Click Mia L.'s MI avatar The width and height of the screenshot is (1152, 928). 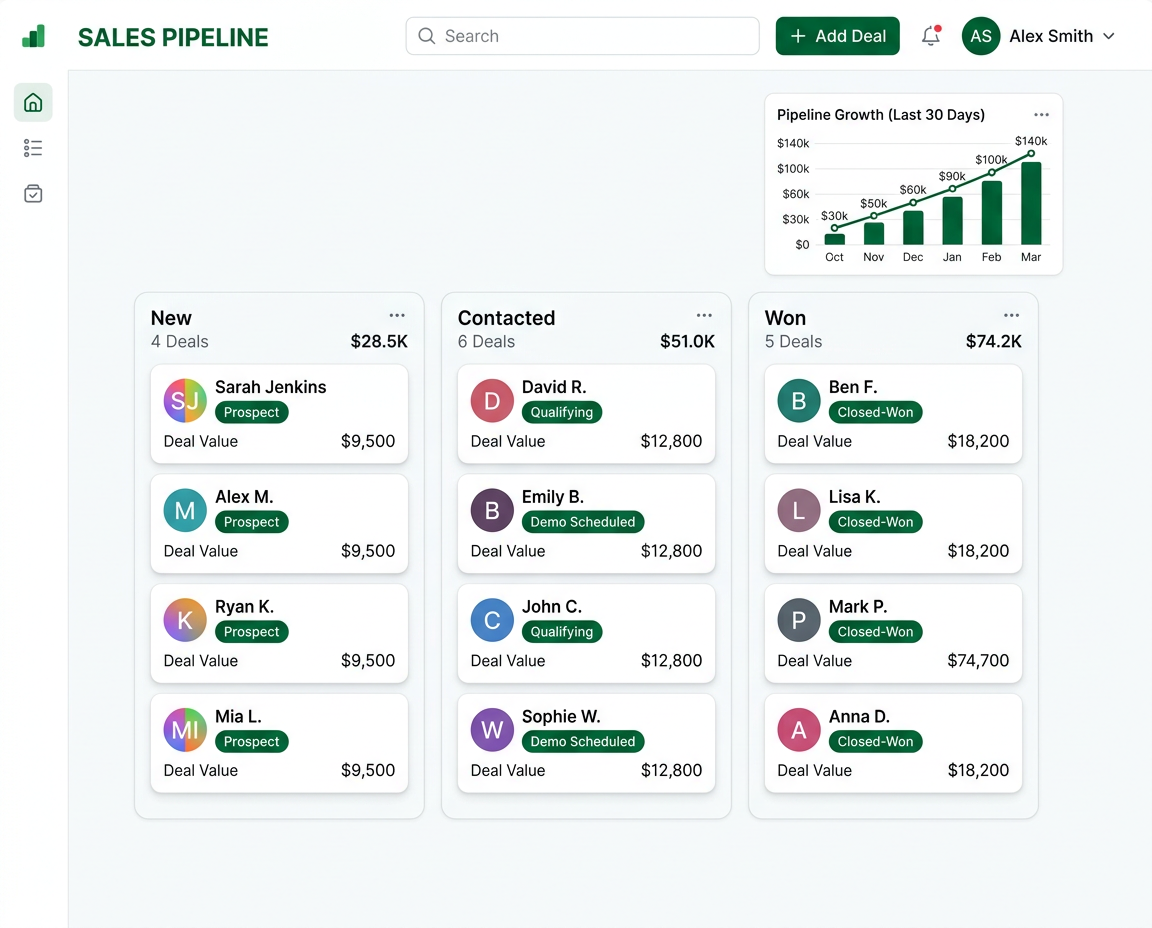coord(184,730)
